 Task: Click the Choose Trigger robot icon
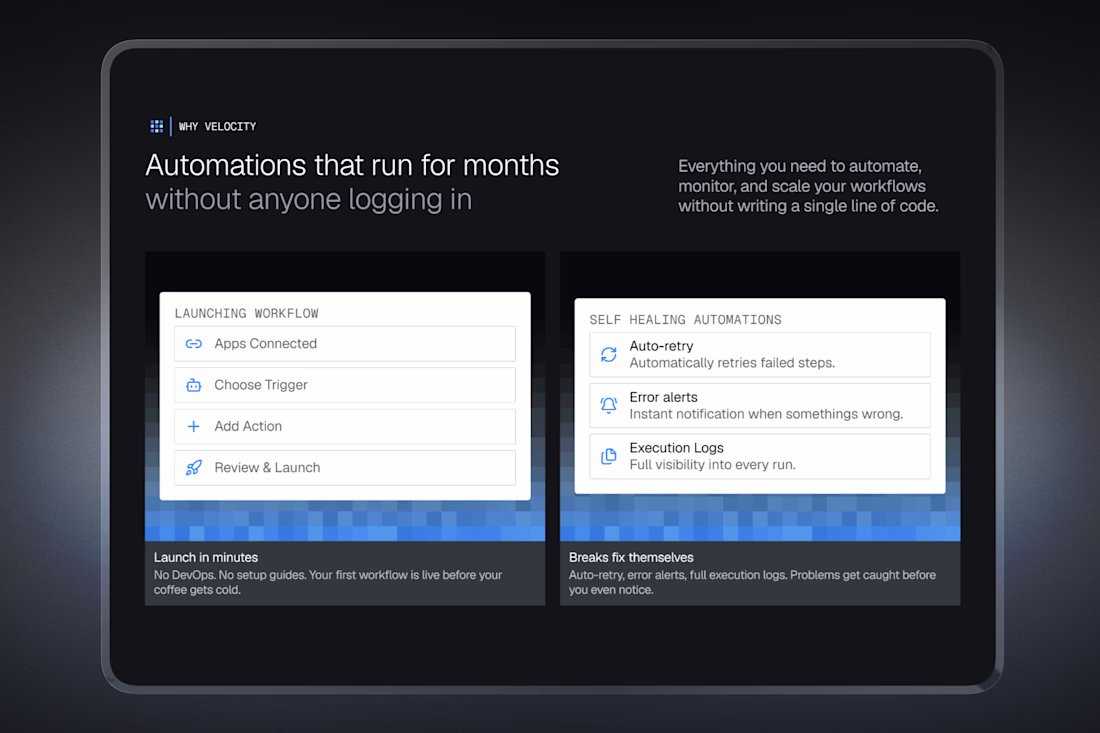(194, 385)
